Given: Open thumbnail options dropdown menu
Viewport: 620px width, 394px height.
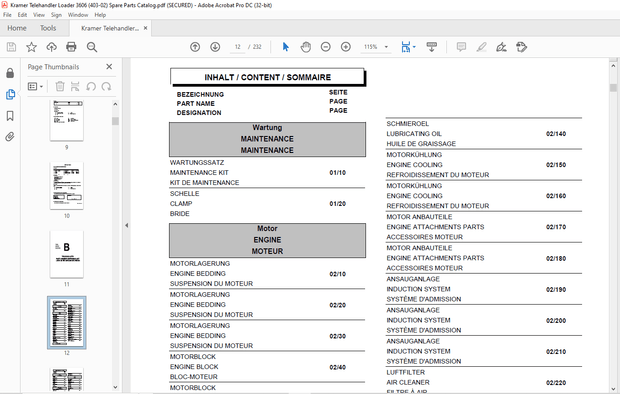Looking at the screenshot, I should click(x=35, y=86).
